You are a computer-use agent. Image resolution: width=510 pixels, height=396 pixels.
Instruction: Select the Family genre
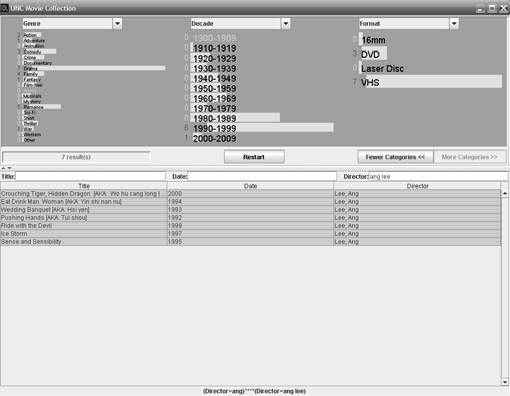click(33, 74)
